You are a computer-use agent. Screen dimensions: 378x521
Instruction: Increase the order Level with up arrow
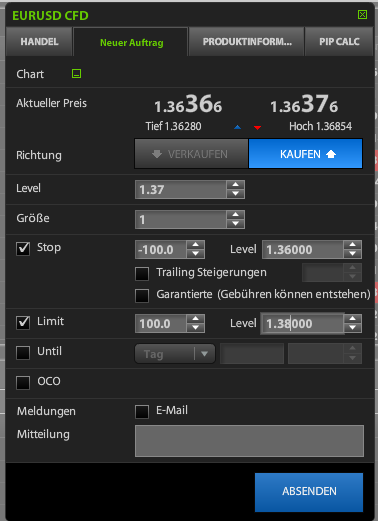pyautogui.click(x=236, y=185)
